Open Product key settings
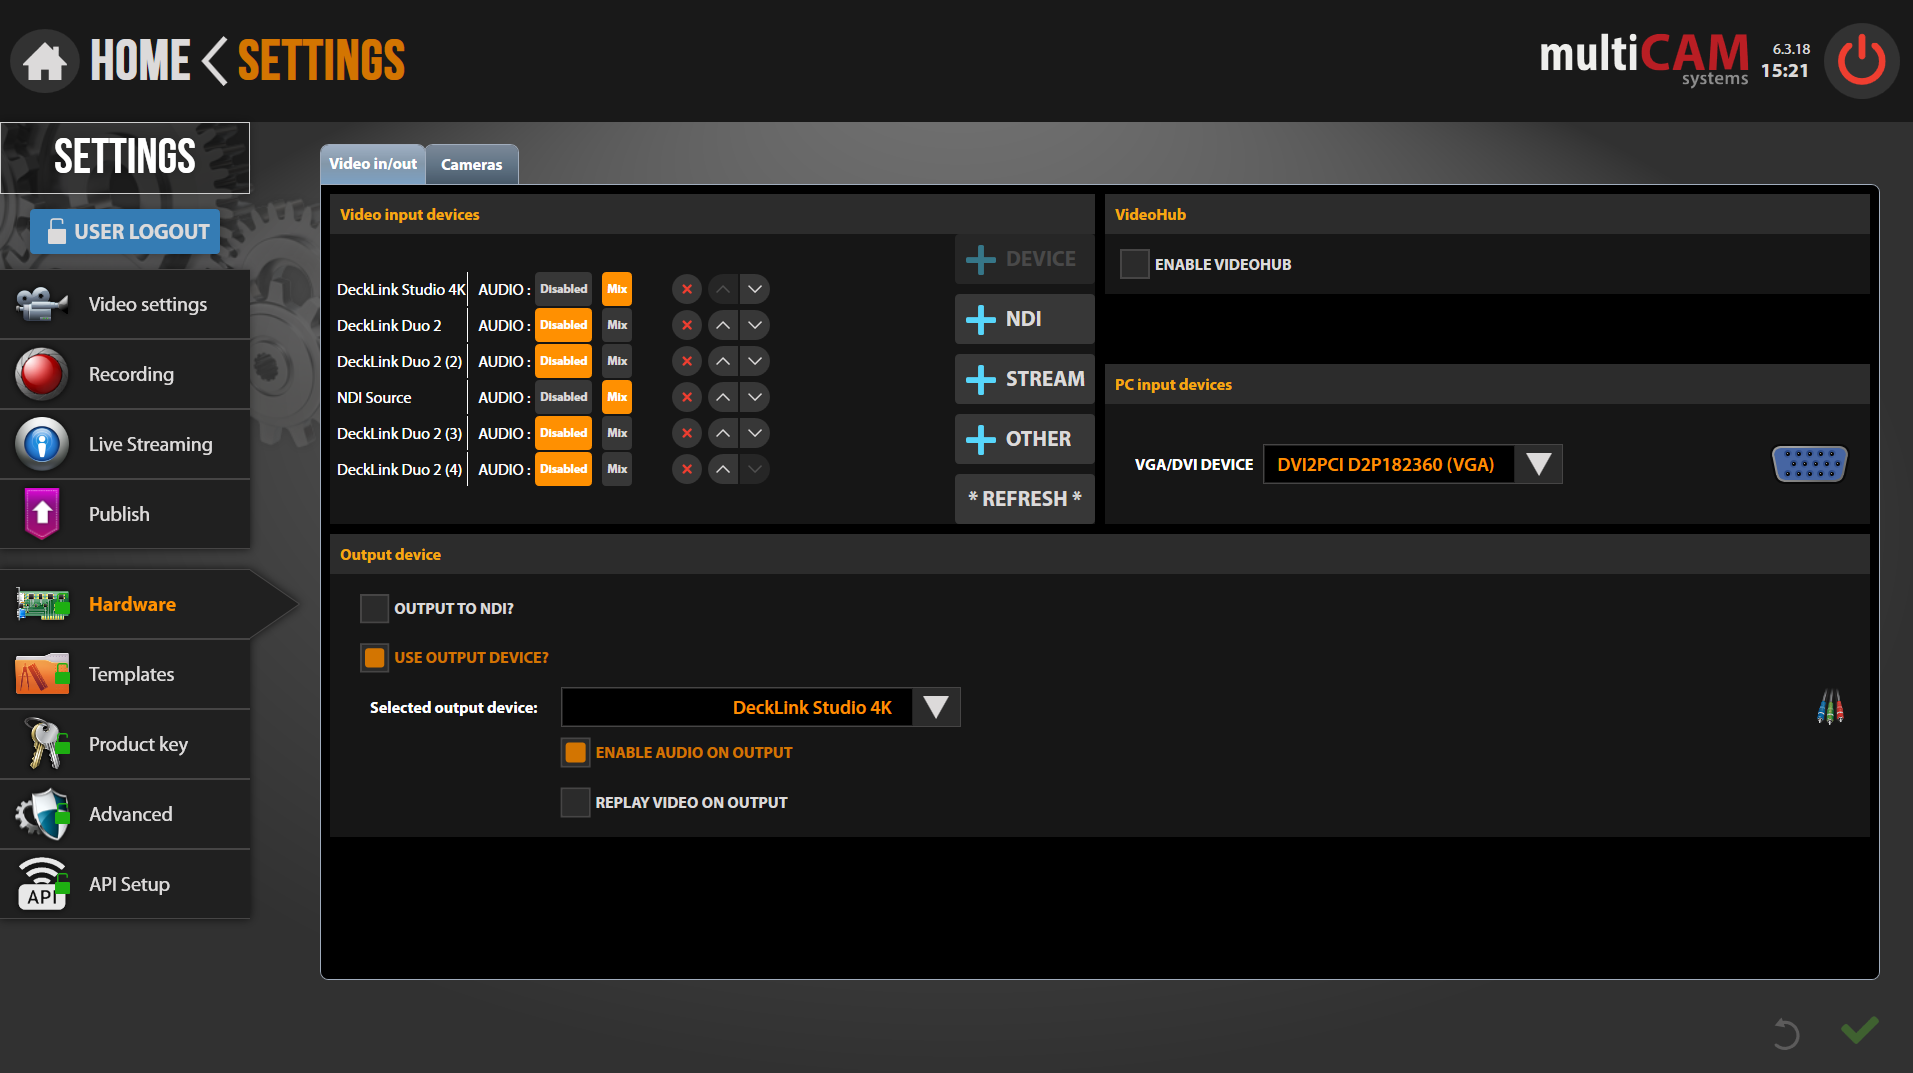 coord(125,744)
